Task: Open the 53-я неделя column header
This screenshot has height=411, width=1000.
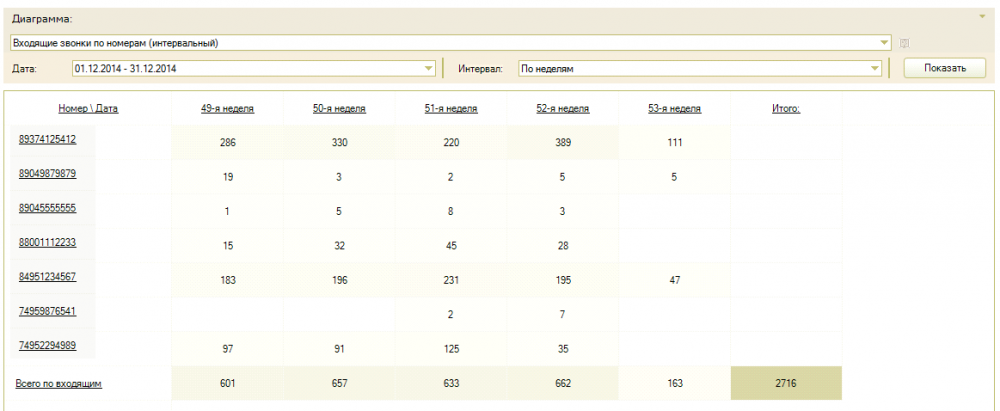Action: [675, 108]
